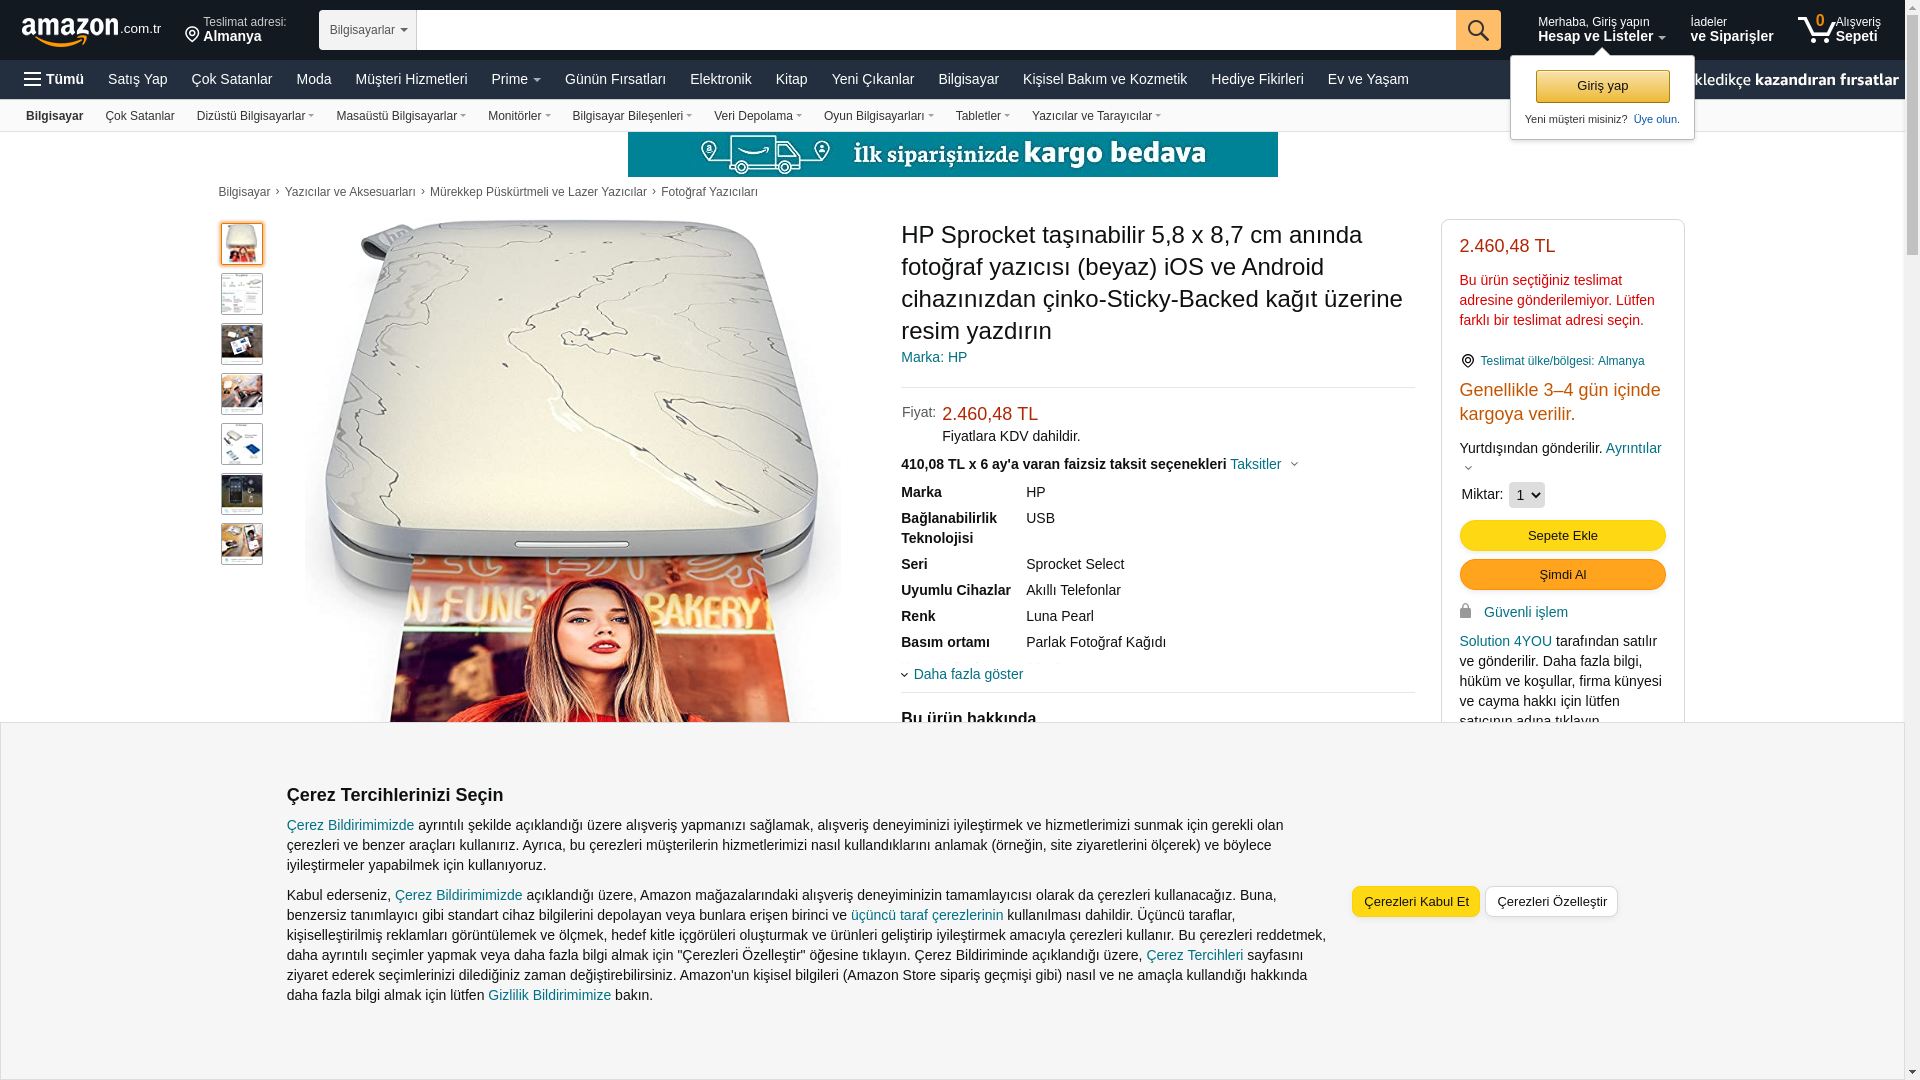Click the Amazon.com.tr logo

pos(91,31)
